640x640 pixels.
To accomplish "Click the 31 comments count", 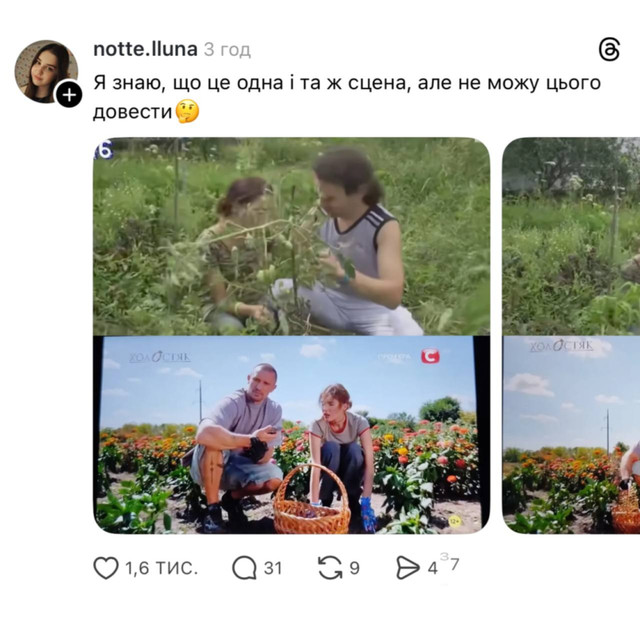I will 273,568.
